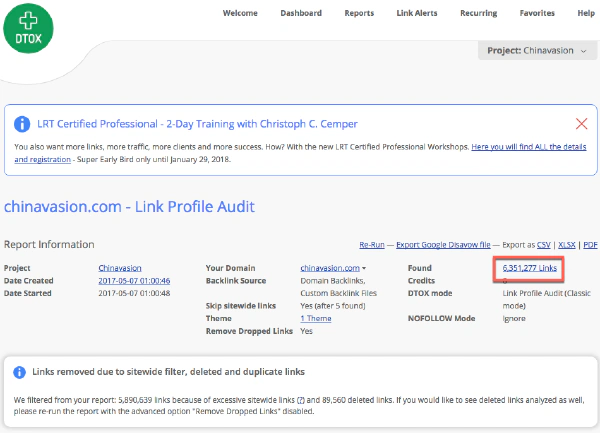The height and width of the screenshot is (433, 600).
Task: Export report as XLSX
Action: 566,245
